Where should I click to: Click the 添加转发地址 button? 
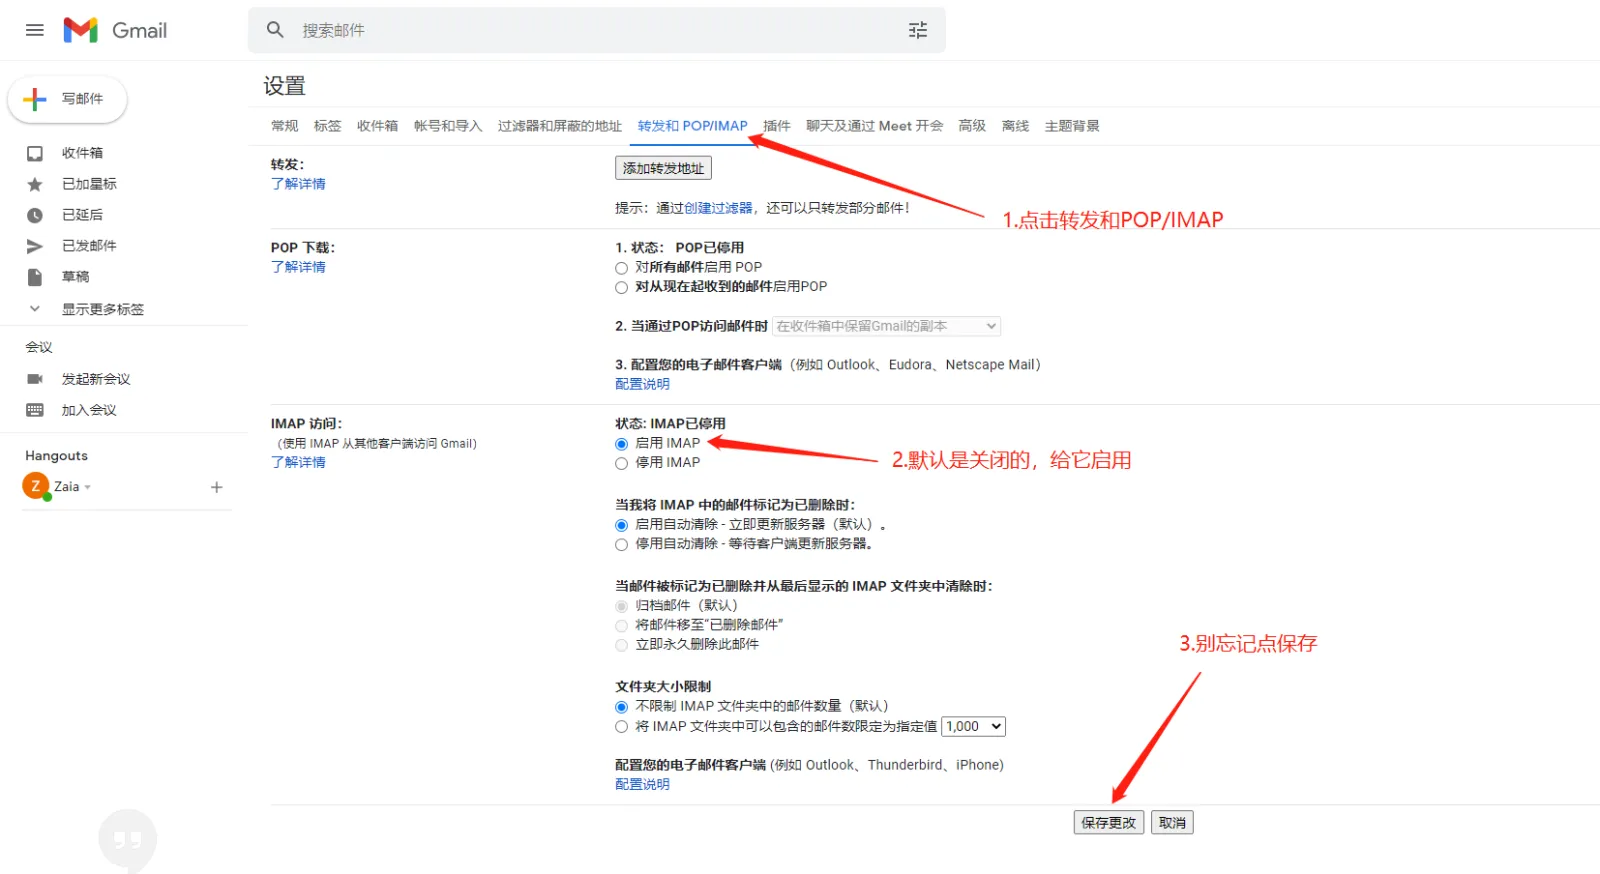click(x=663, y=168)
